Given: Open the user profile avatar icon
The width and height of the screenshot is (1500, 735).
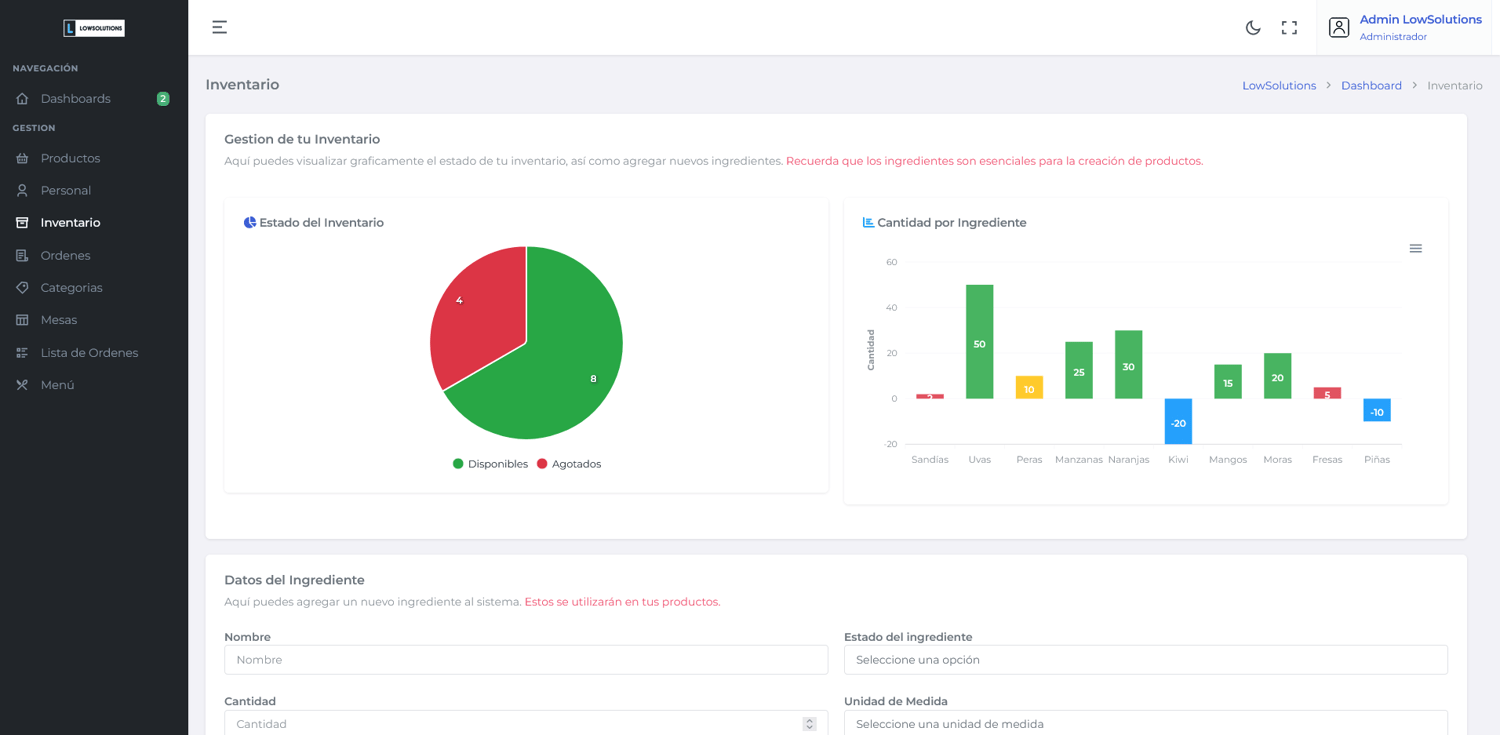Looking at the screenshot, I should pos(1339,28).
